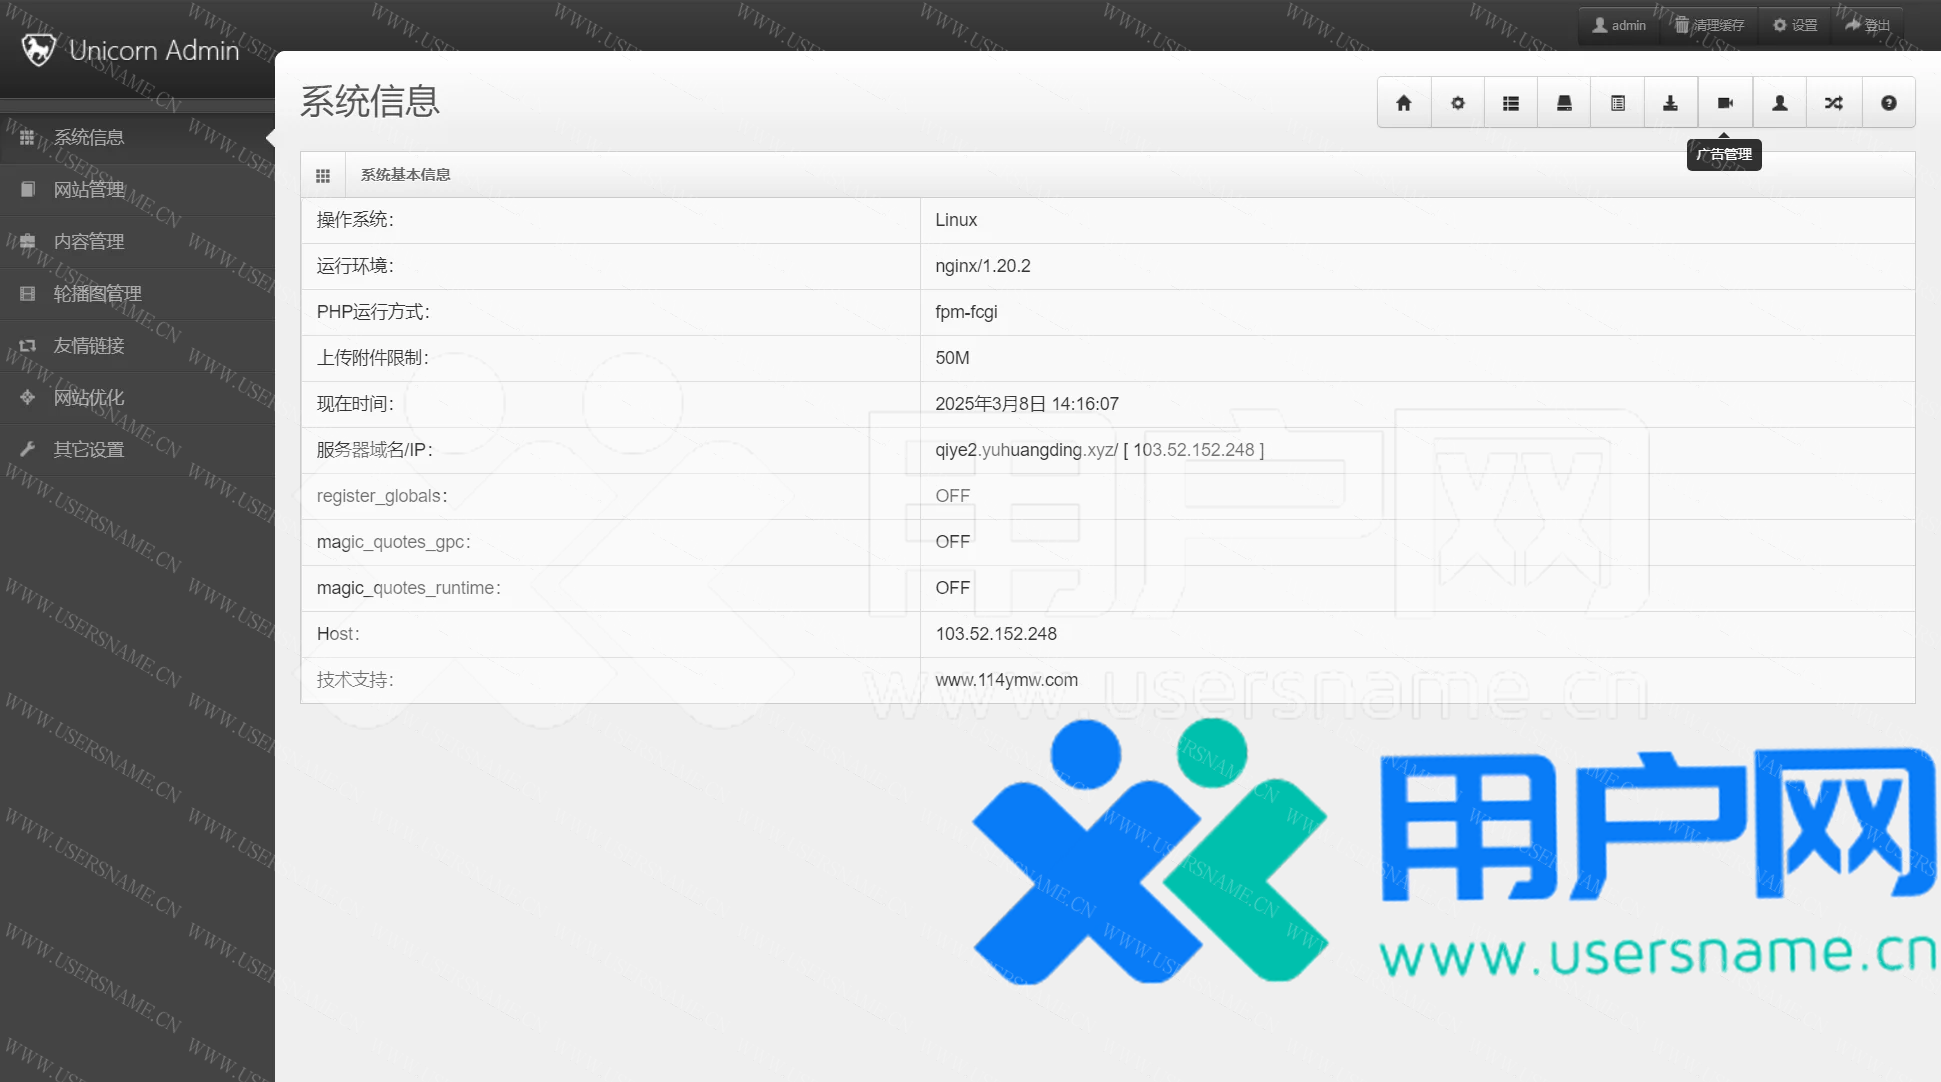Expand 内容管理 sidebar menu
This screenshot has height=1082, width=1941.
[x=89, y=242]
